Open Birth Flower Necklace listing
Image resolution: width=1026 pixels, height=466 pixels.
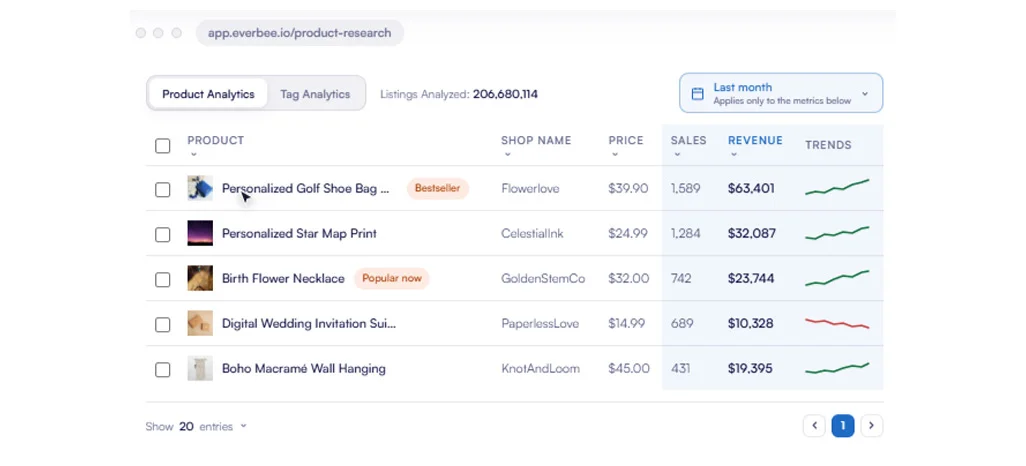coord(283,279)
